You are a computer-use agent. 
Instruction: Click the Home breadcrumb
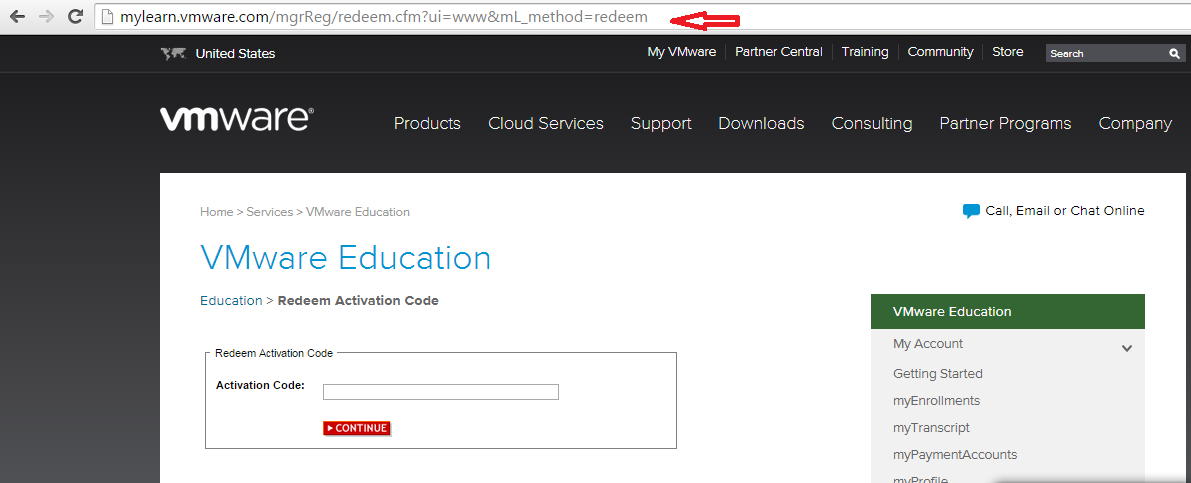pos(216,212)
